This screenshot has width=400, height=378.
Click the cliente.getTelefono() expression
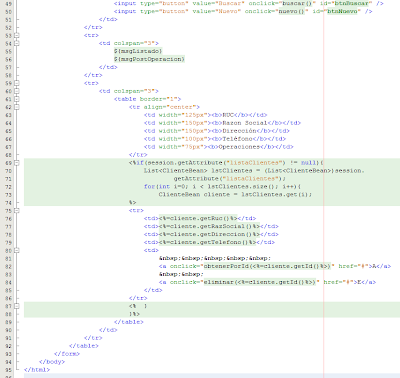tap(207, 242)
